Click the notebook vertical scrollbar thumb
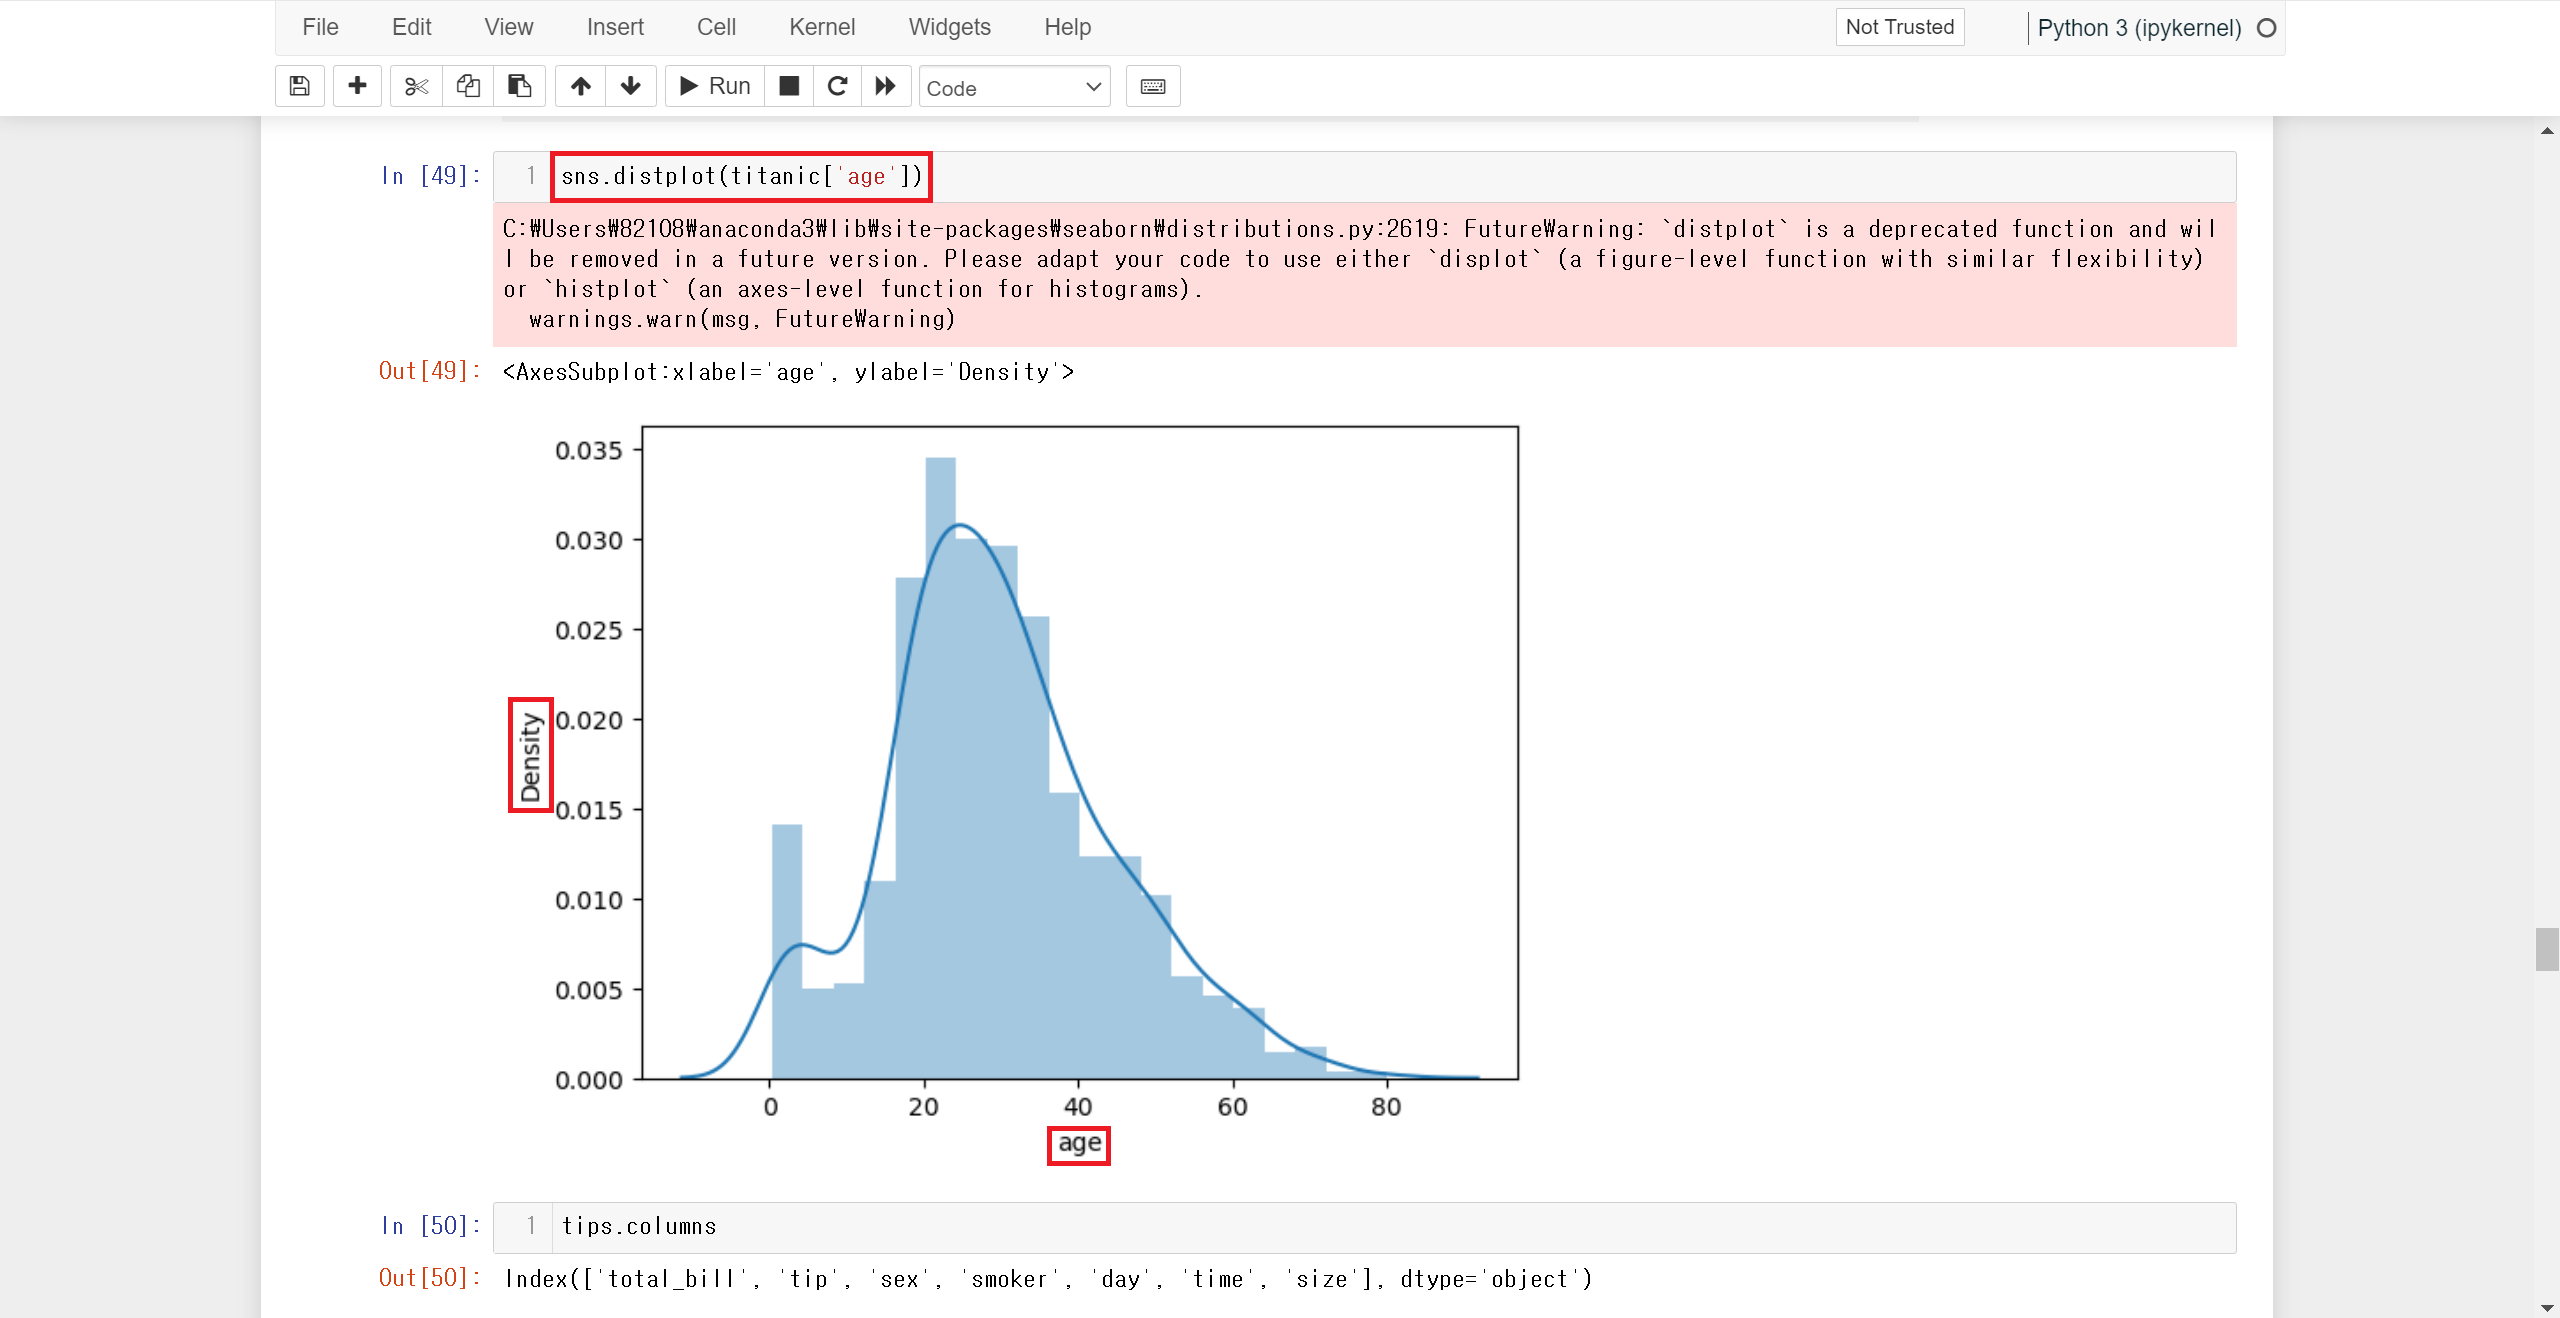2560x1318 pixels. coord(2546,949)
